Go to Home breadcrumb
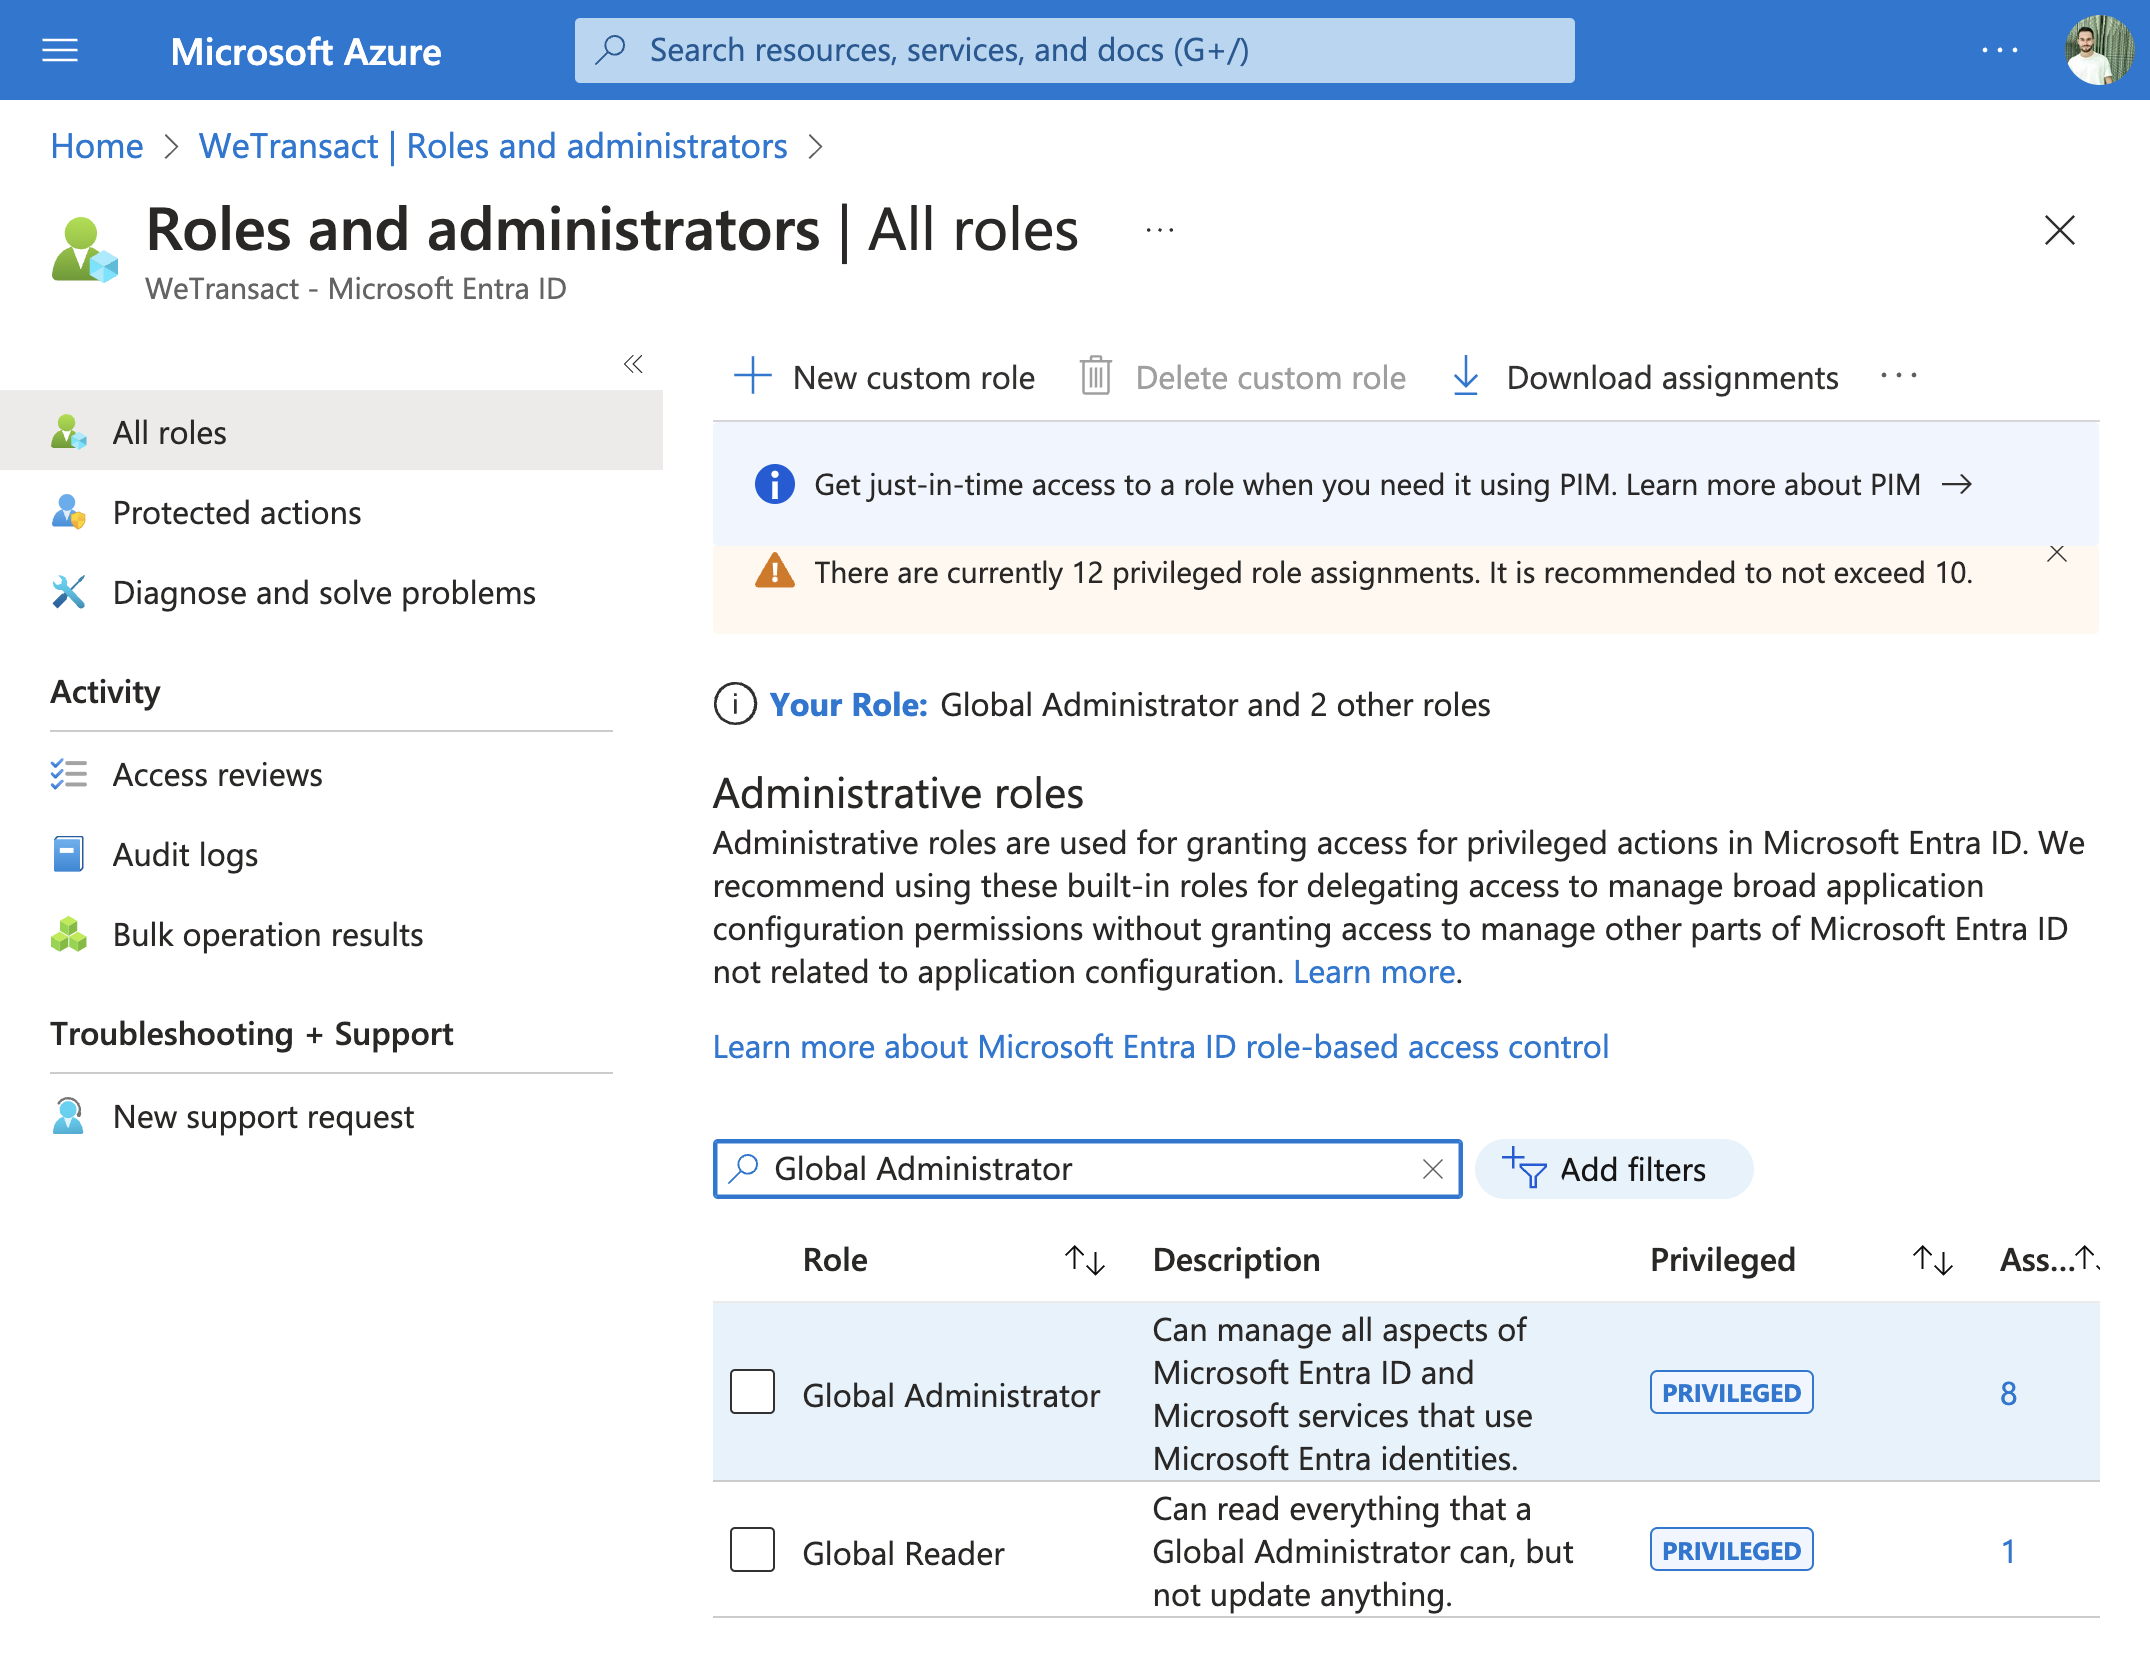This screenshot has height=1664, width=2150. click(97, 146)
